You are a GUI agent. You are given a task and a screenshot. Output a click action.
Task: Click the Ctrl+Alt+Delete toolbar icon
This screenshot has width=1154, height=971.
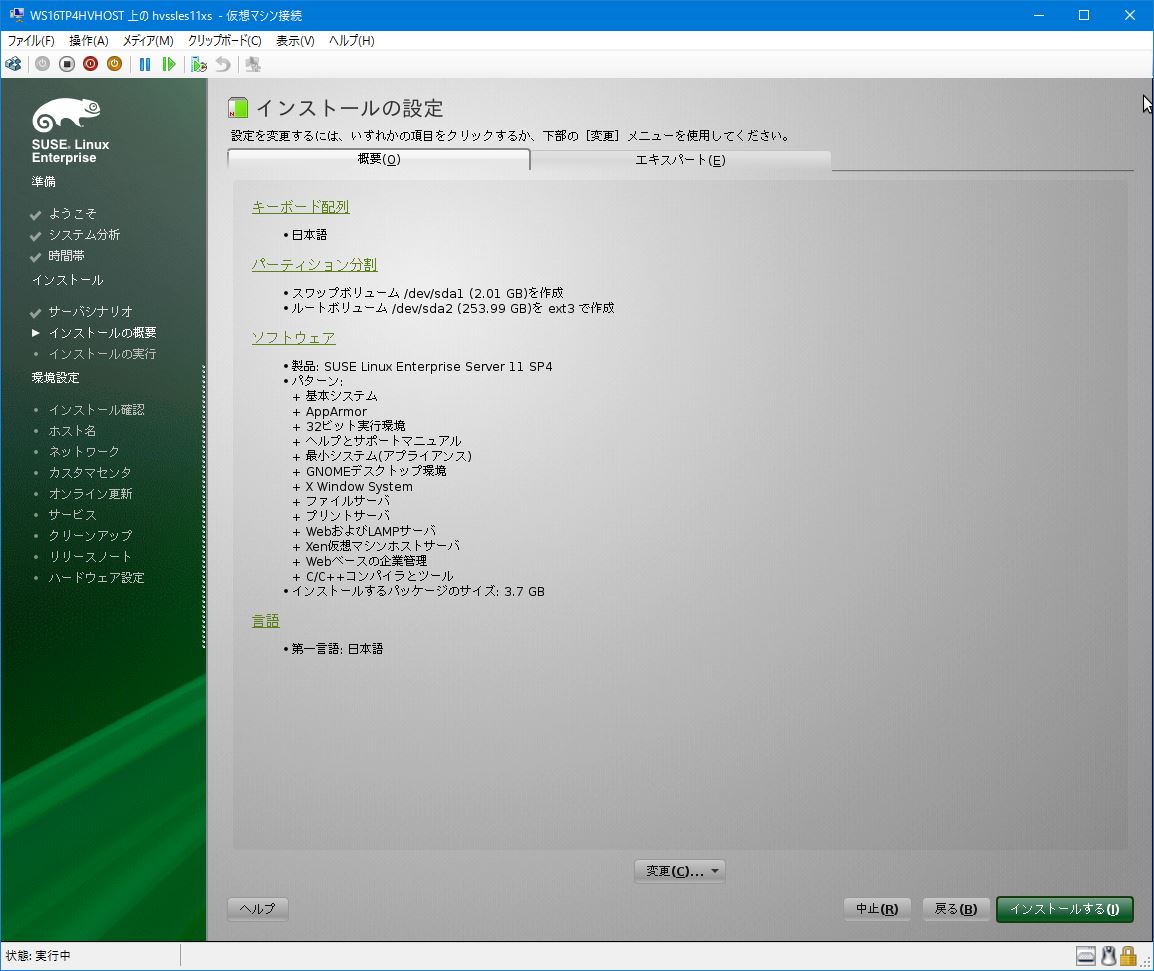pyautogui.click(x=13, y=64)
